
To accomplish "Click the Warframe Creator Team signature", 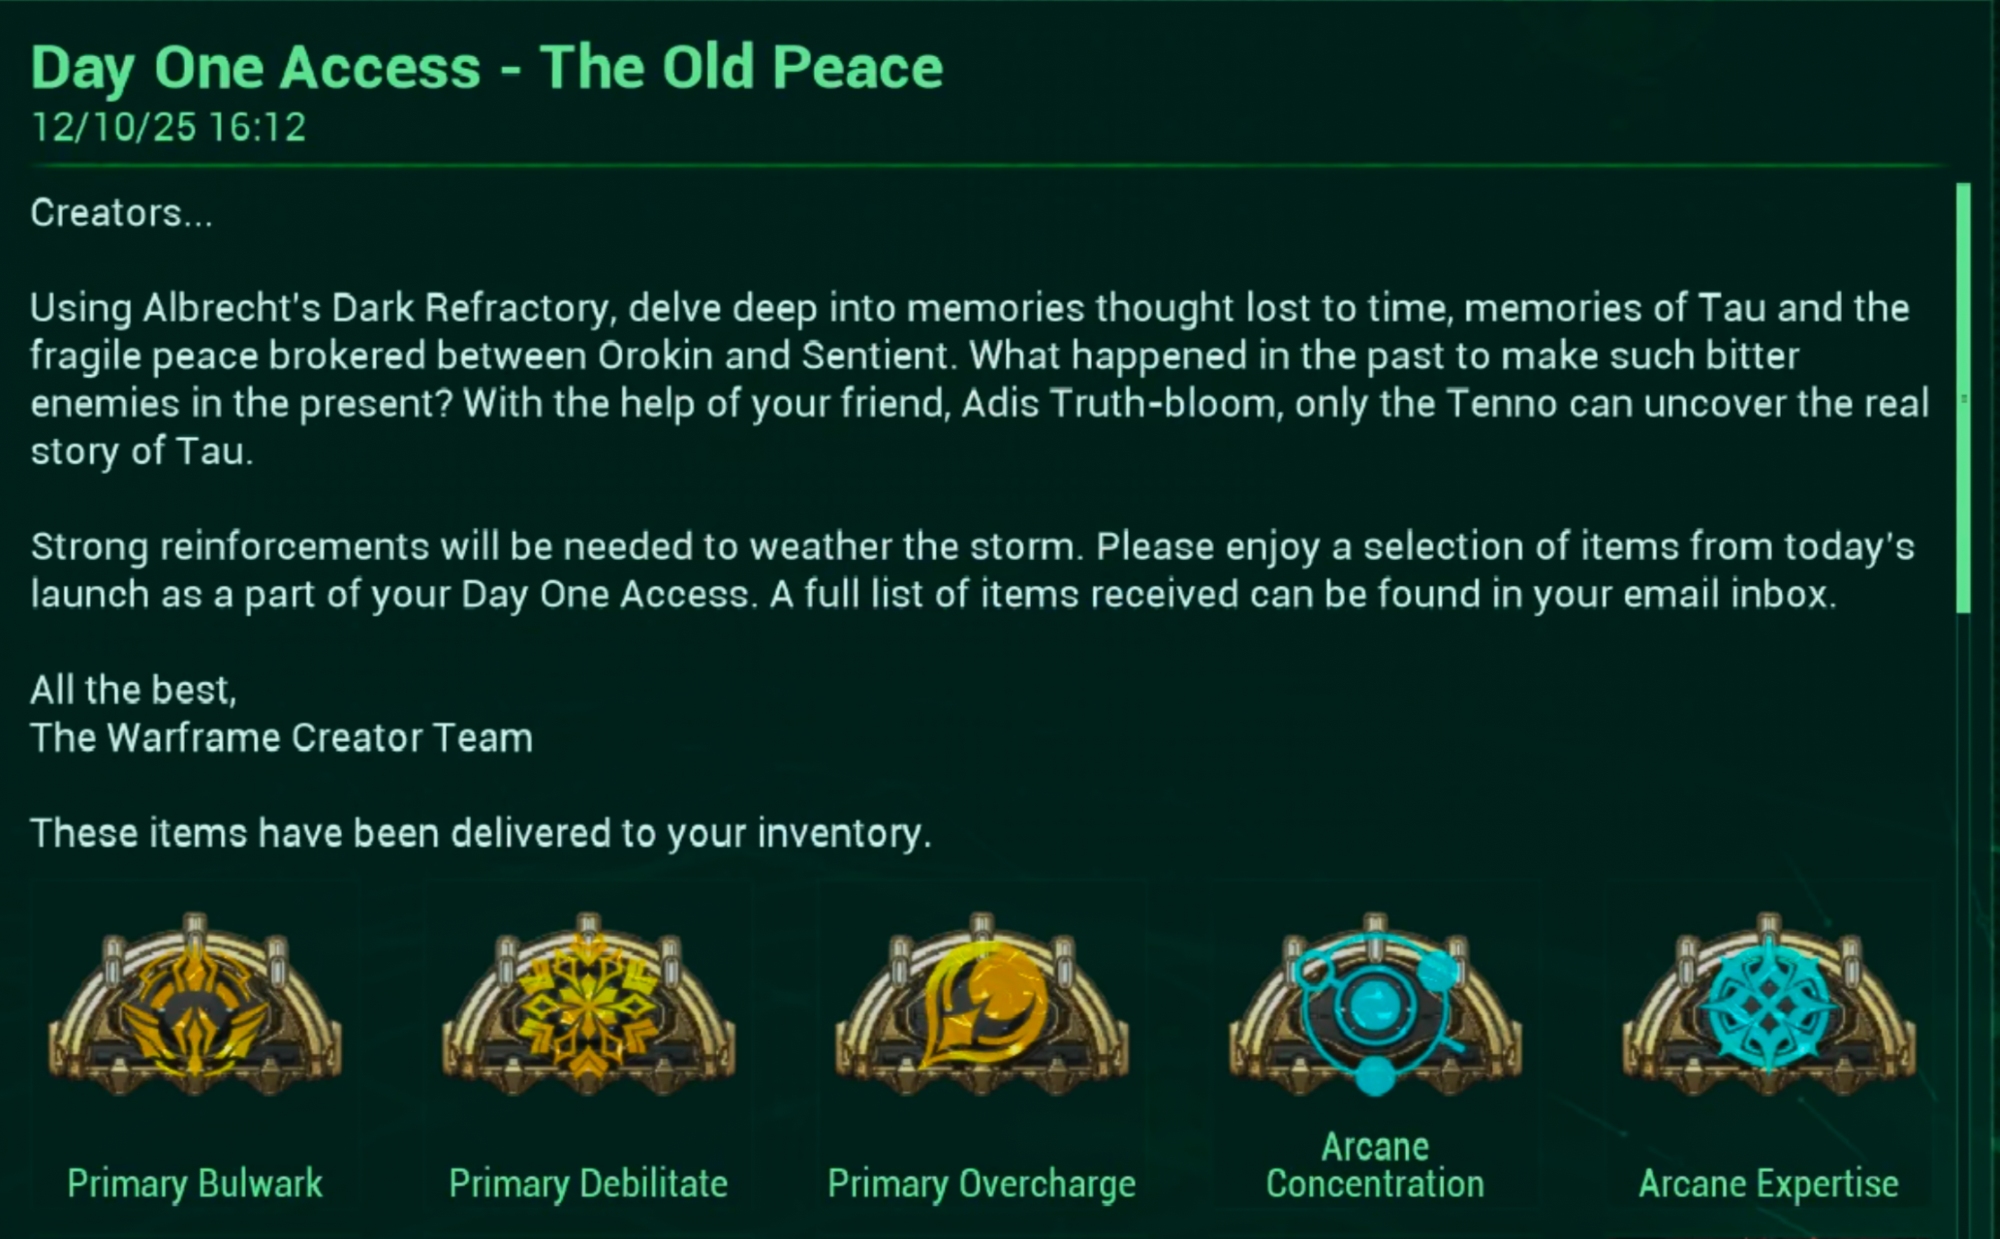I will pos(281,738).
